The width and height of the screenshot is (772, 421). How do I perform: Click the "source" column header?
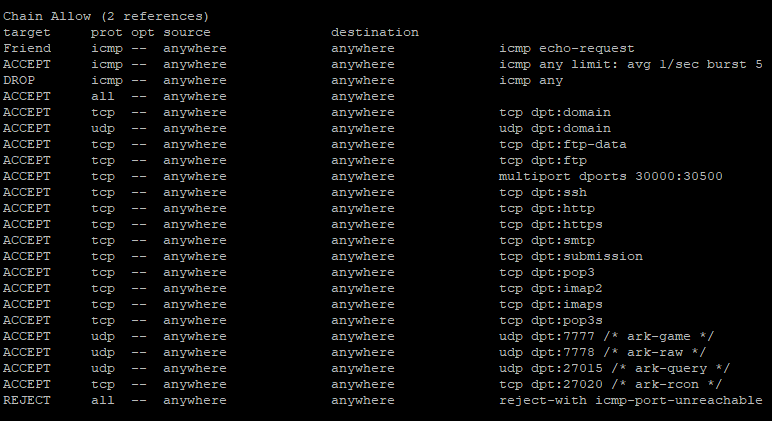pyautogui.click(x=187, y=32)
